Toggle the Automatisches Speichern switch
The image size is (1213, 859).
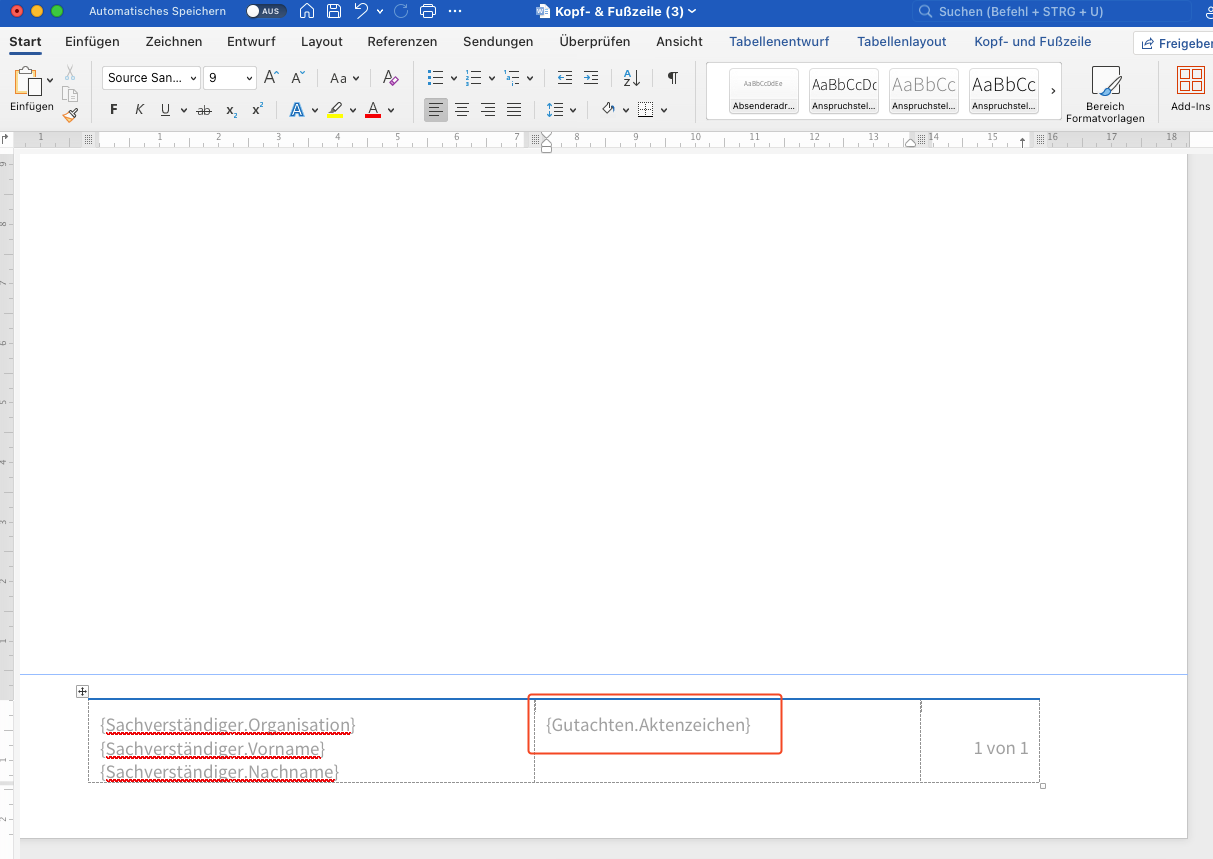267,12
